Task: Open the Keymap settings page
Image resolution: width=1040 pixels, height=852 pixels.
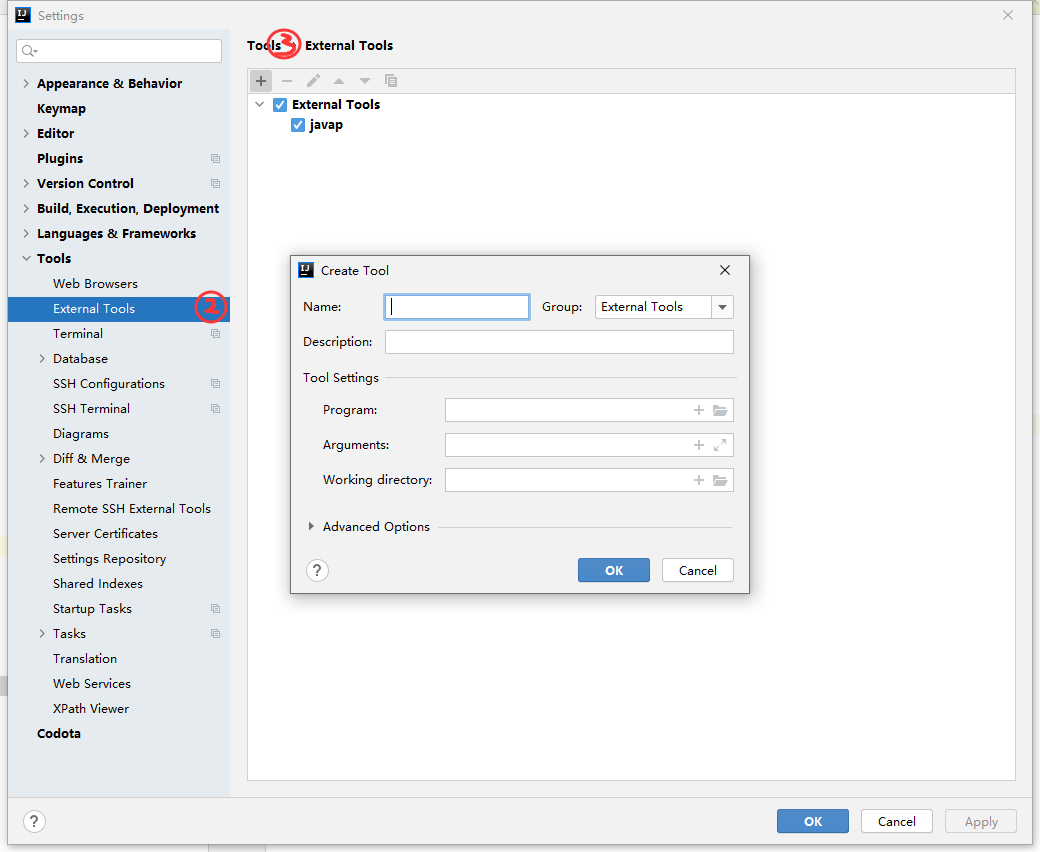Action: [x=61, y=109]
